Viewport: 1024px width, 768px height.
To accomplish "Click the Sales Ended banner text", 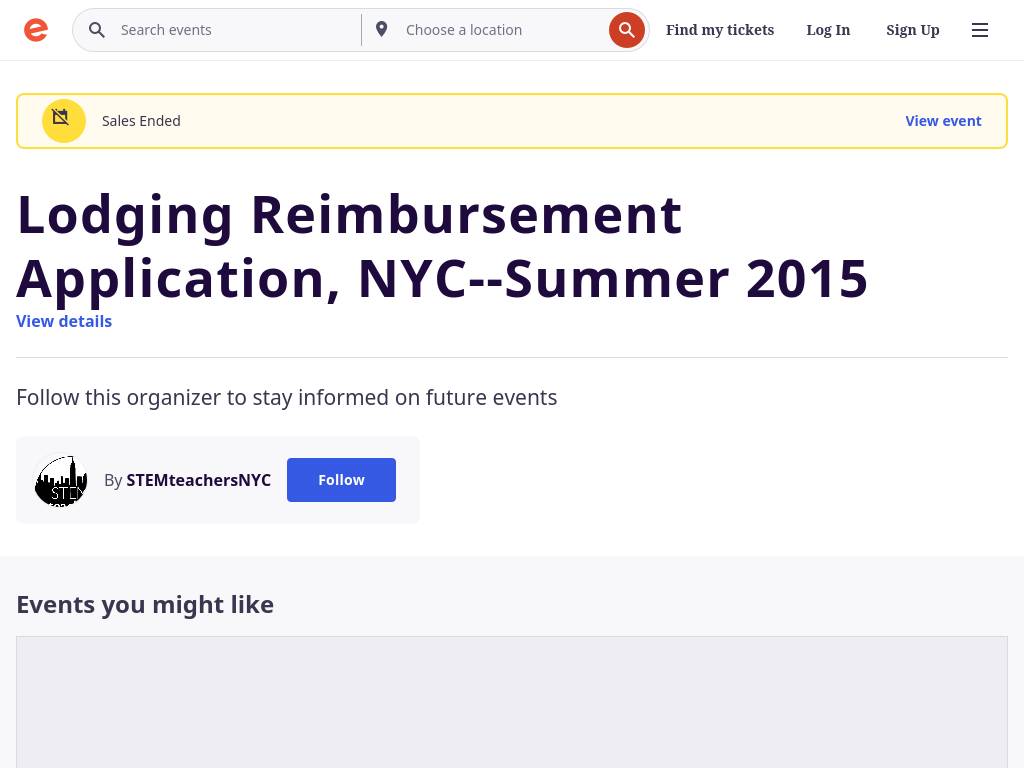I will (x=141, y=121).
